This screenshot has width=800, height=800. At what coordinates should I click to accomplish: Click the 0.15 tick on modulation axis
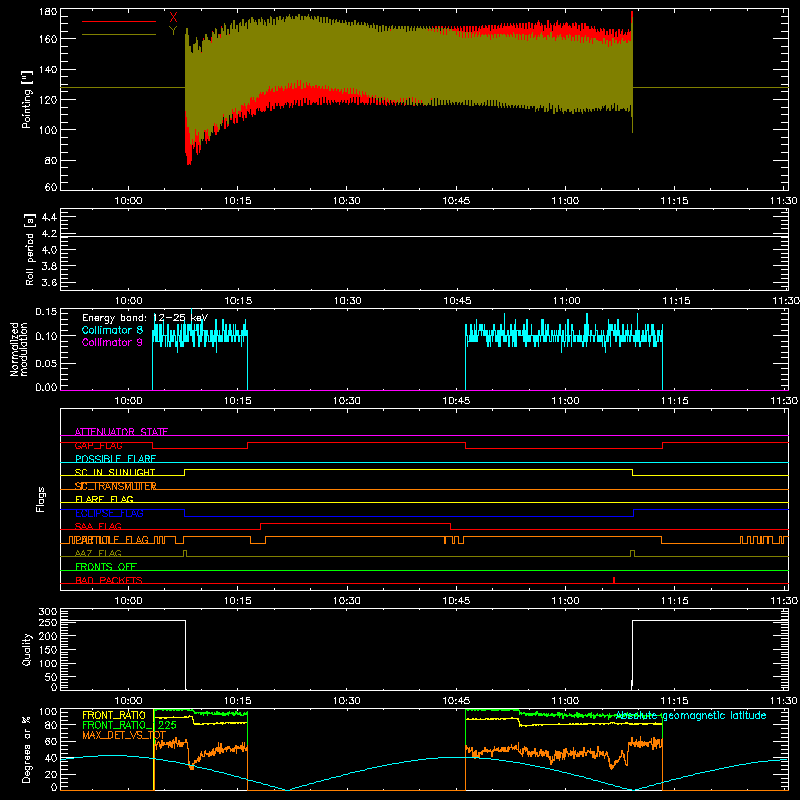(x=46, y=312)
